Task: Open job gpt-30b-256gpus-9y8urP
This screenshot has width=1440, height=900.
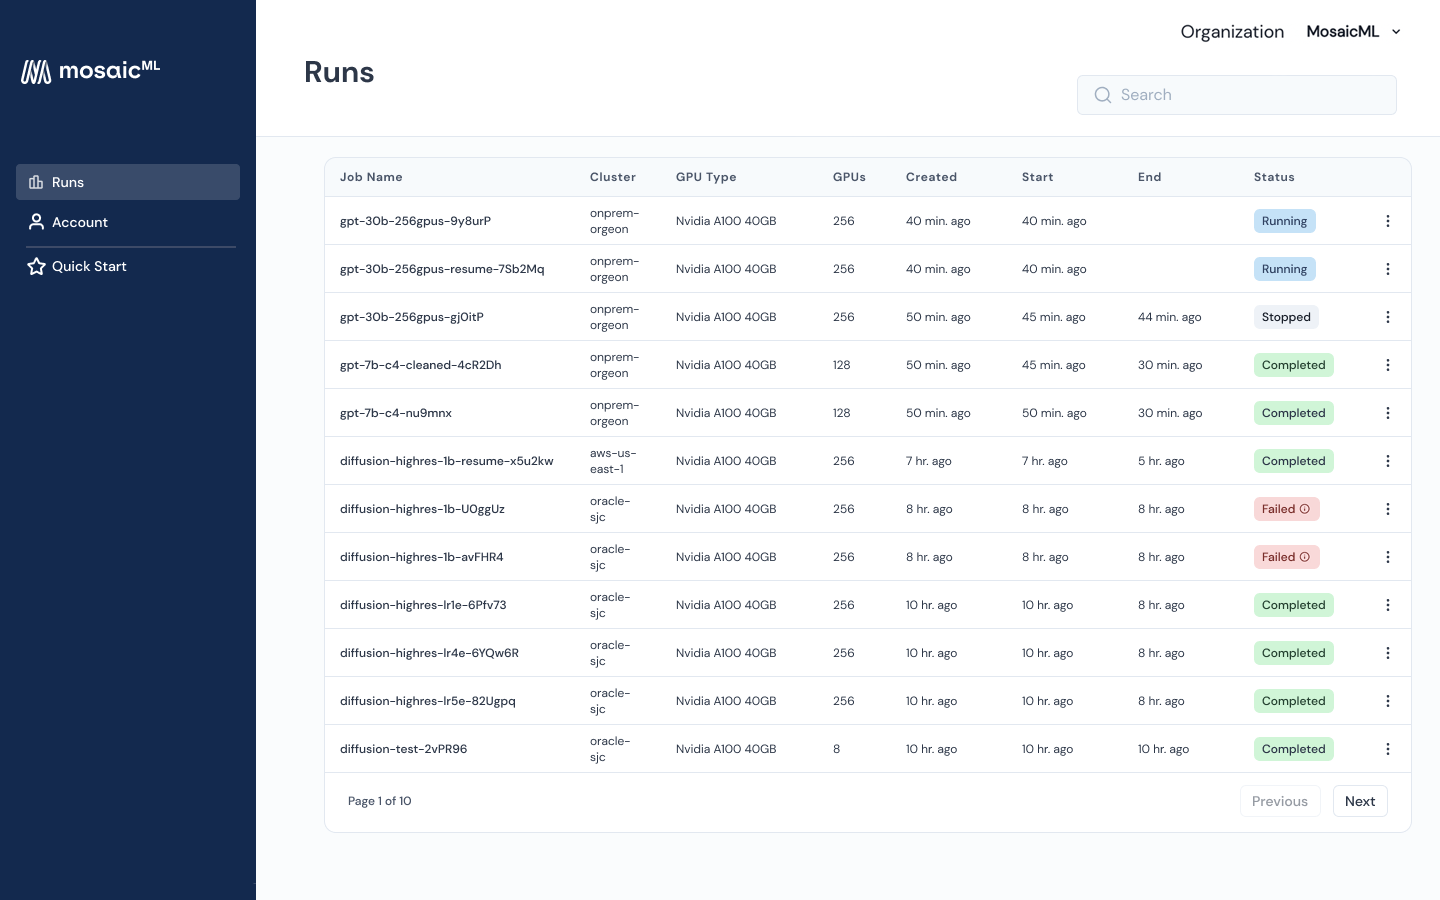Action: [415, 221]
